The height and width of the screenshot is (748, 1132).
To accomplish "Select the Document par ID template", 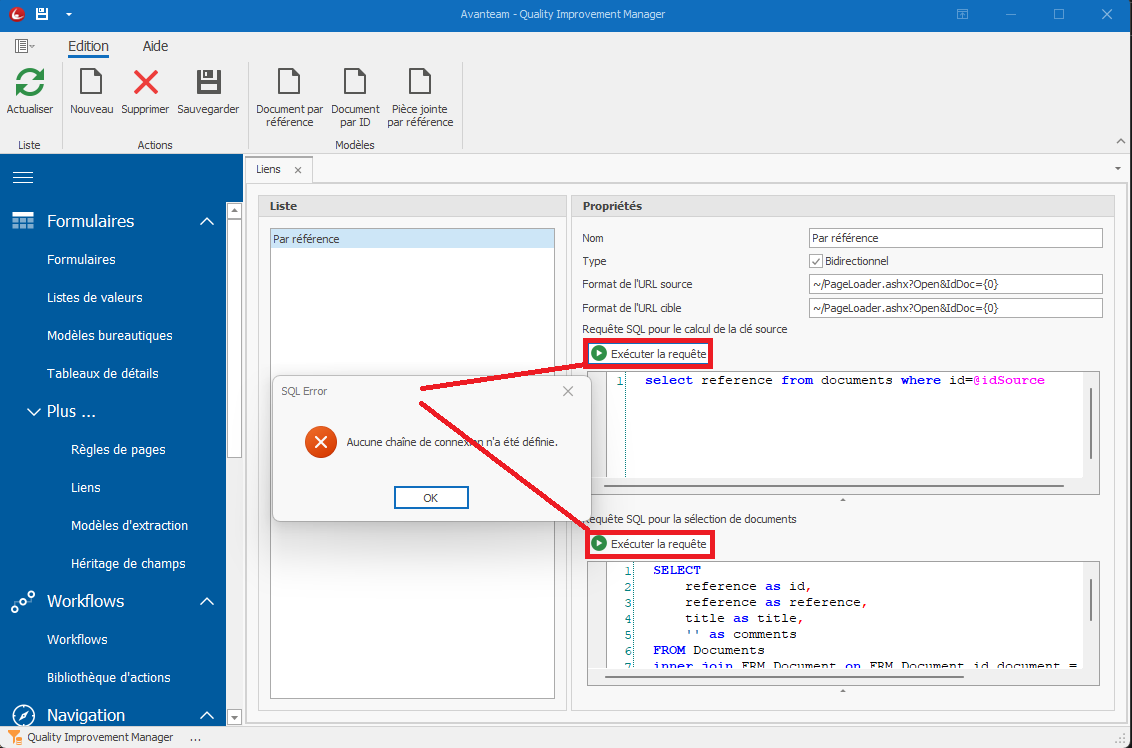I will [355, 83].
